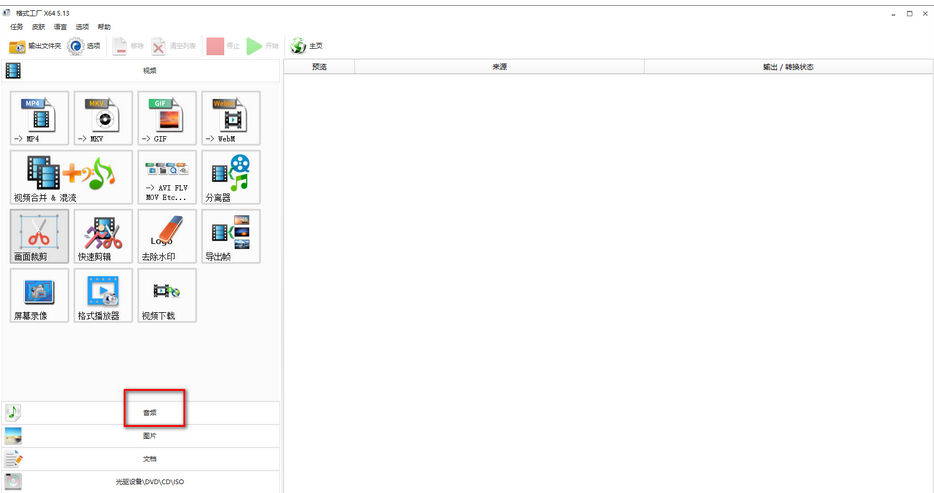Click the green 开始 start button

263,46
